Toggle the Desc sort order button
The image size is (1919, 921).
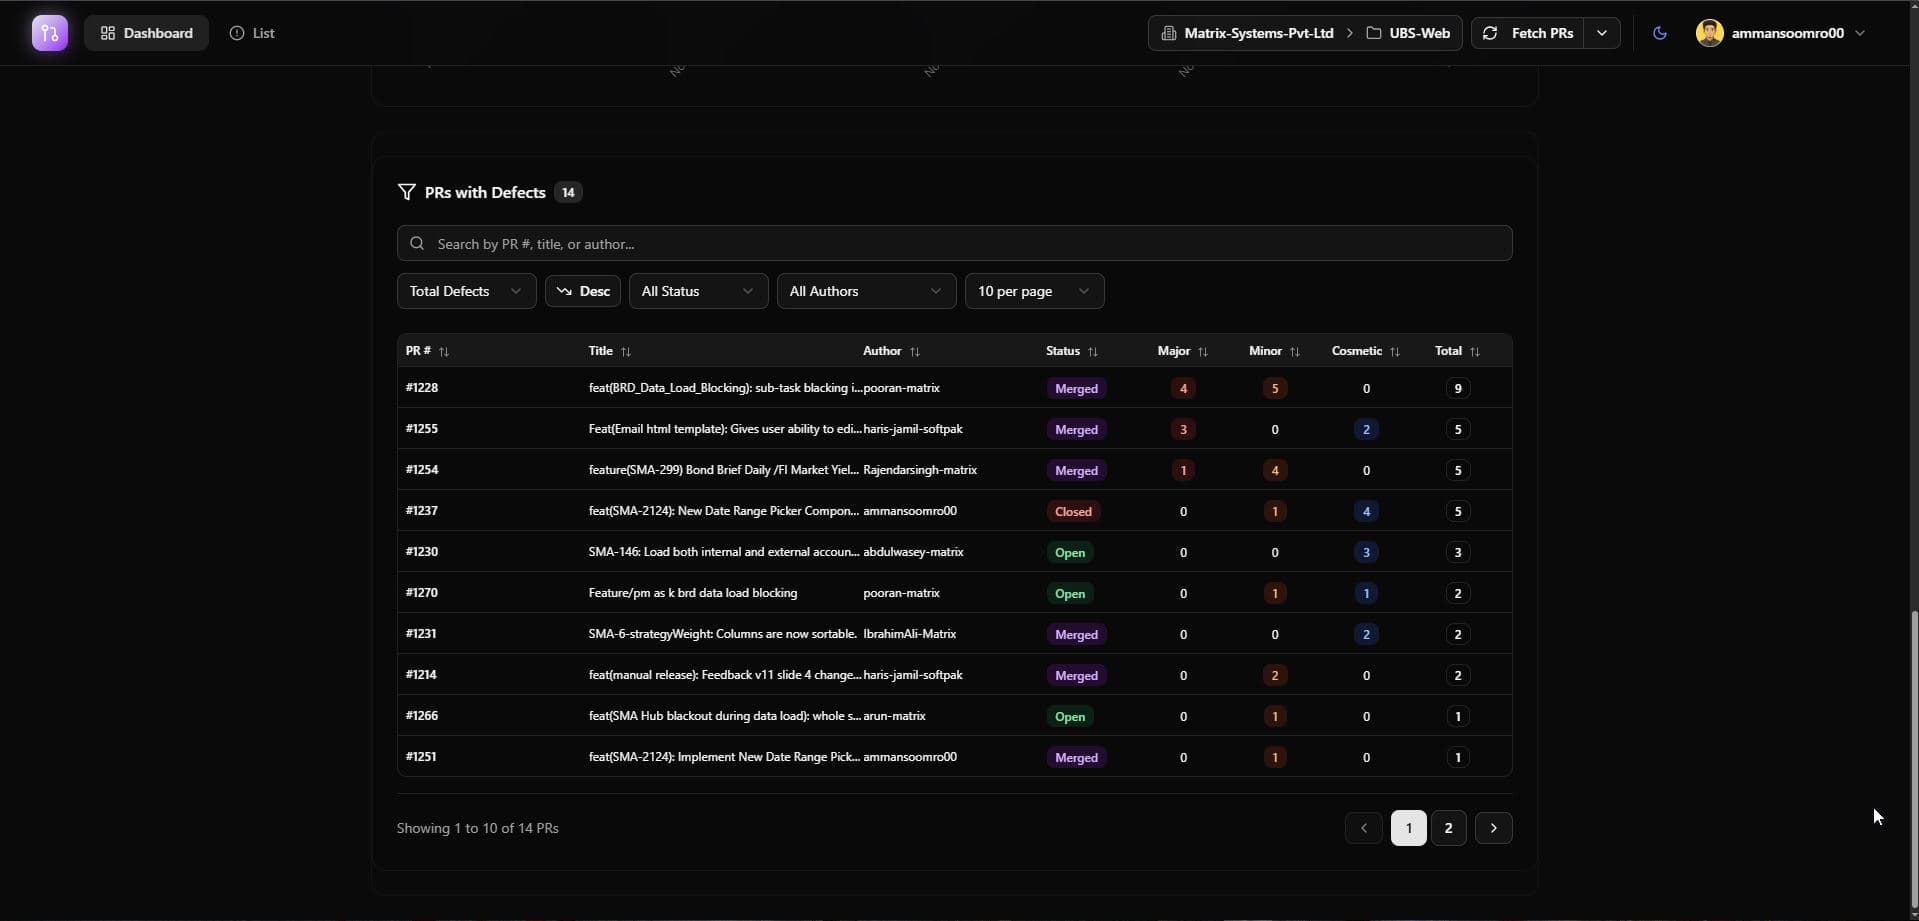(583, 291)
